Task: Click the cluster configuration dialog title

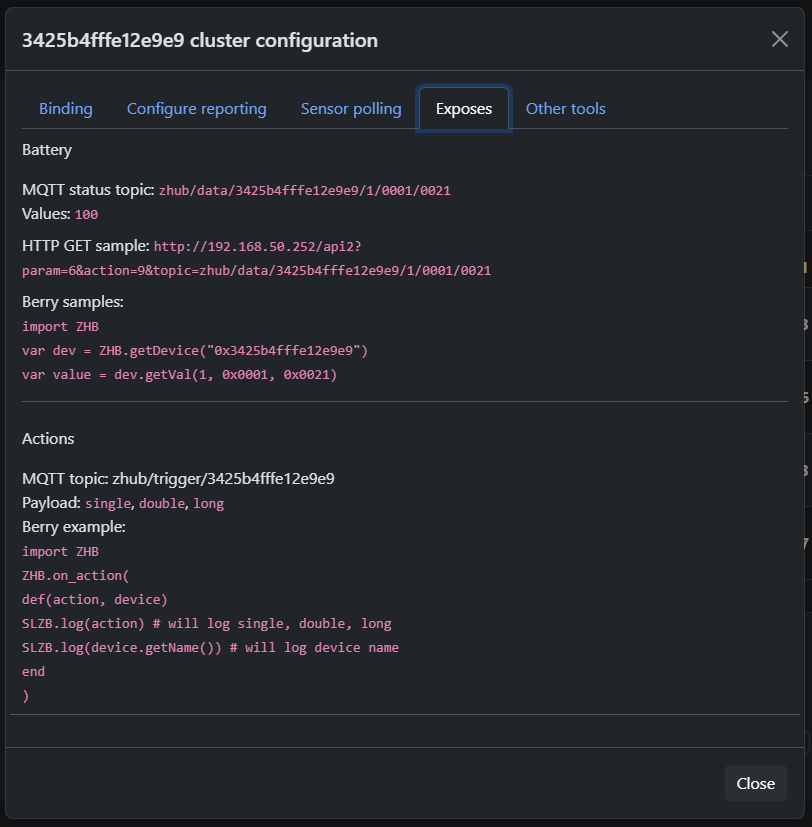Action: click(200, 41)
